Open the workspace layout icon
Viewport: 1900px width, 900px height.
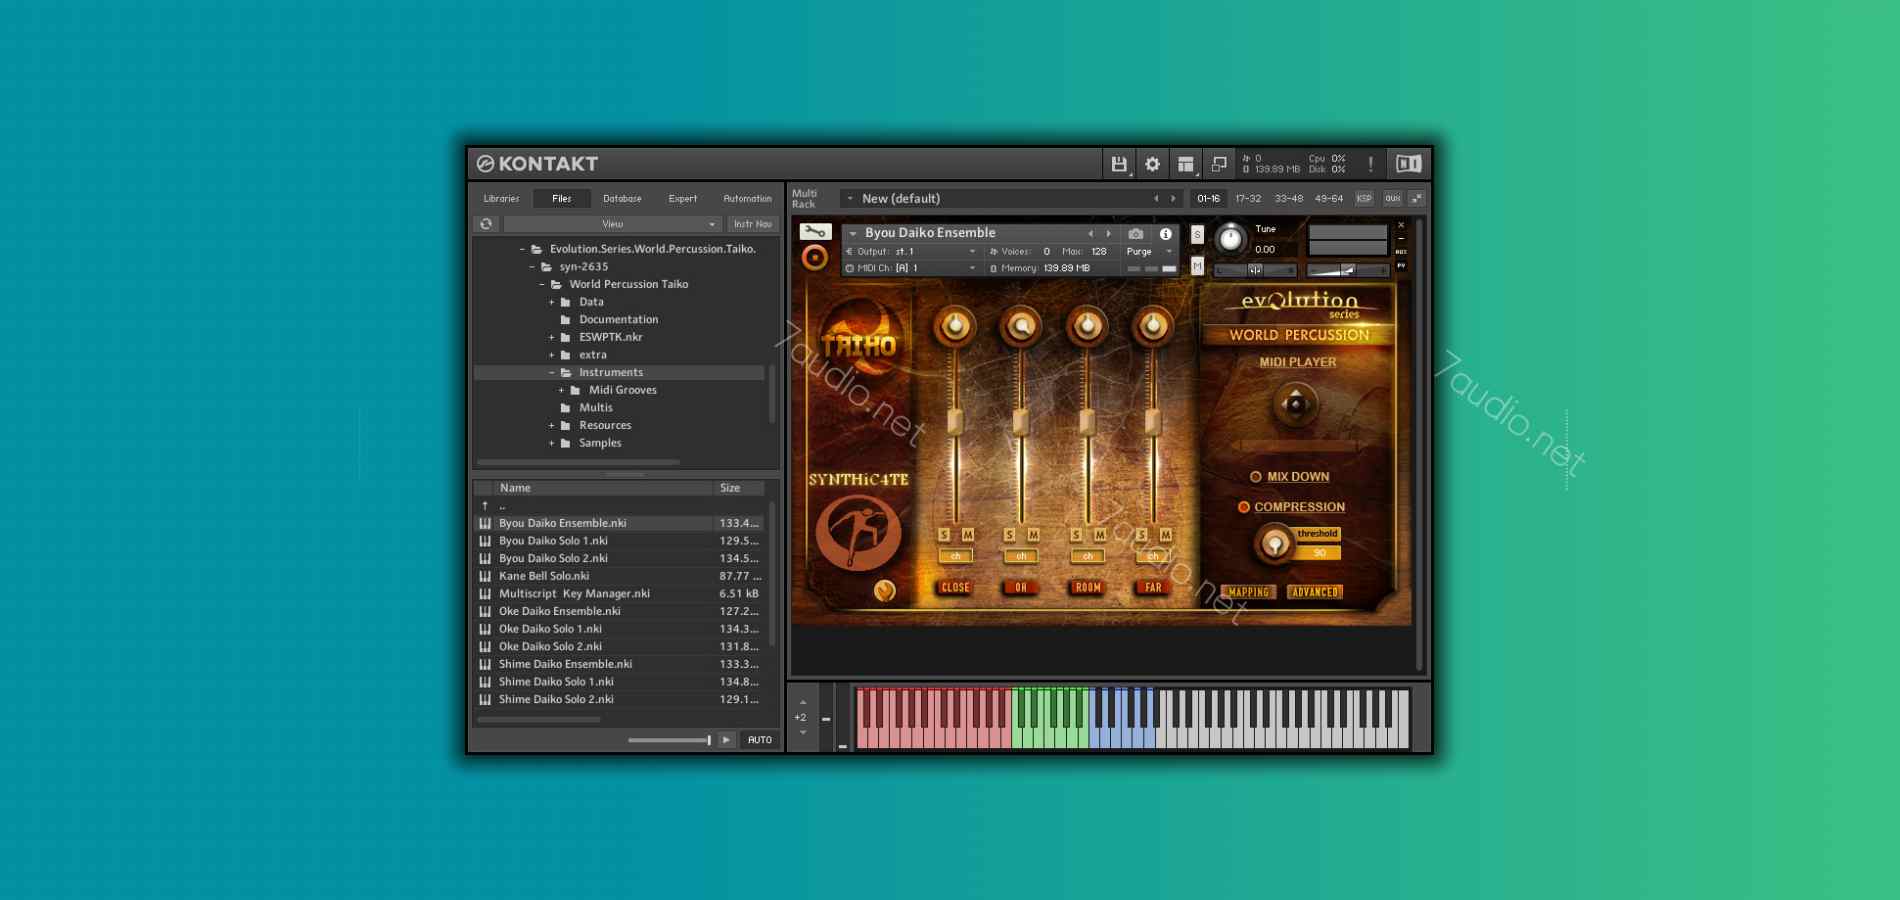click(1186, 164)
